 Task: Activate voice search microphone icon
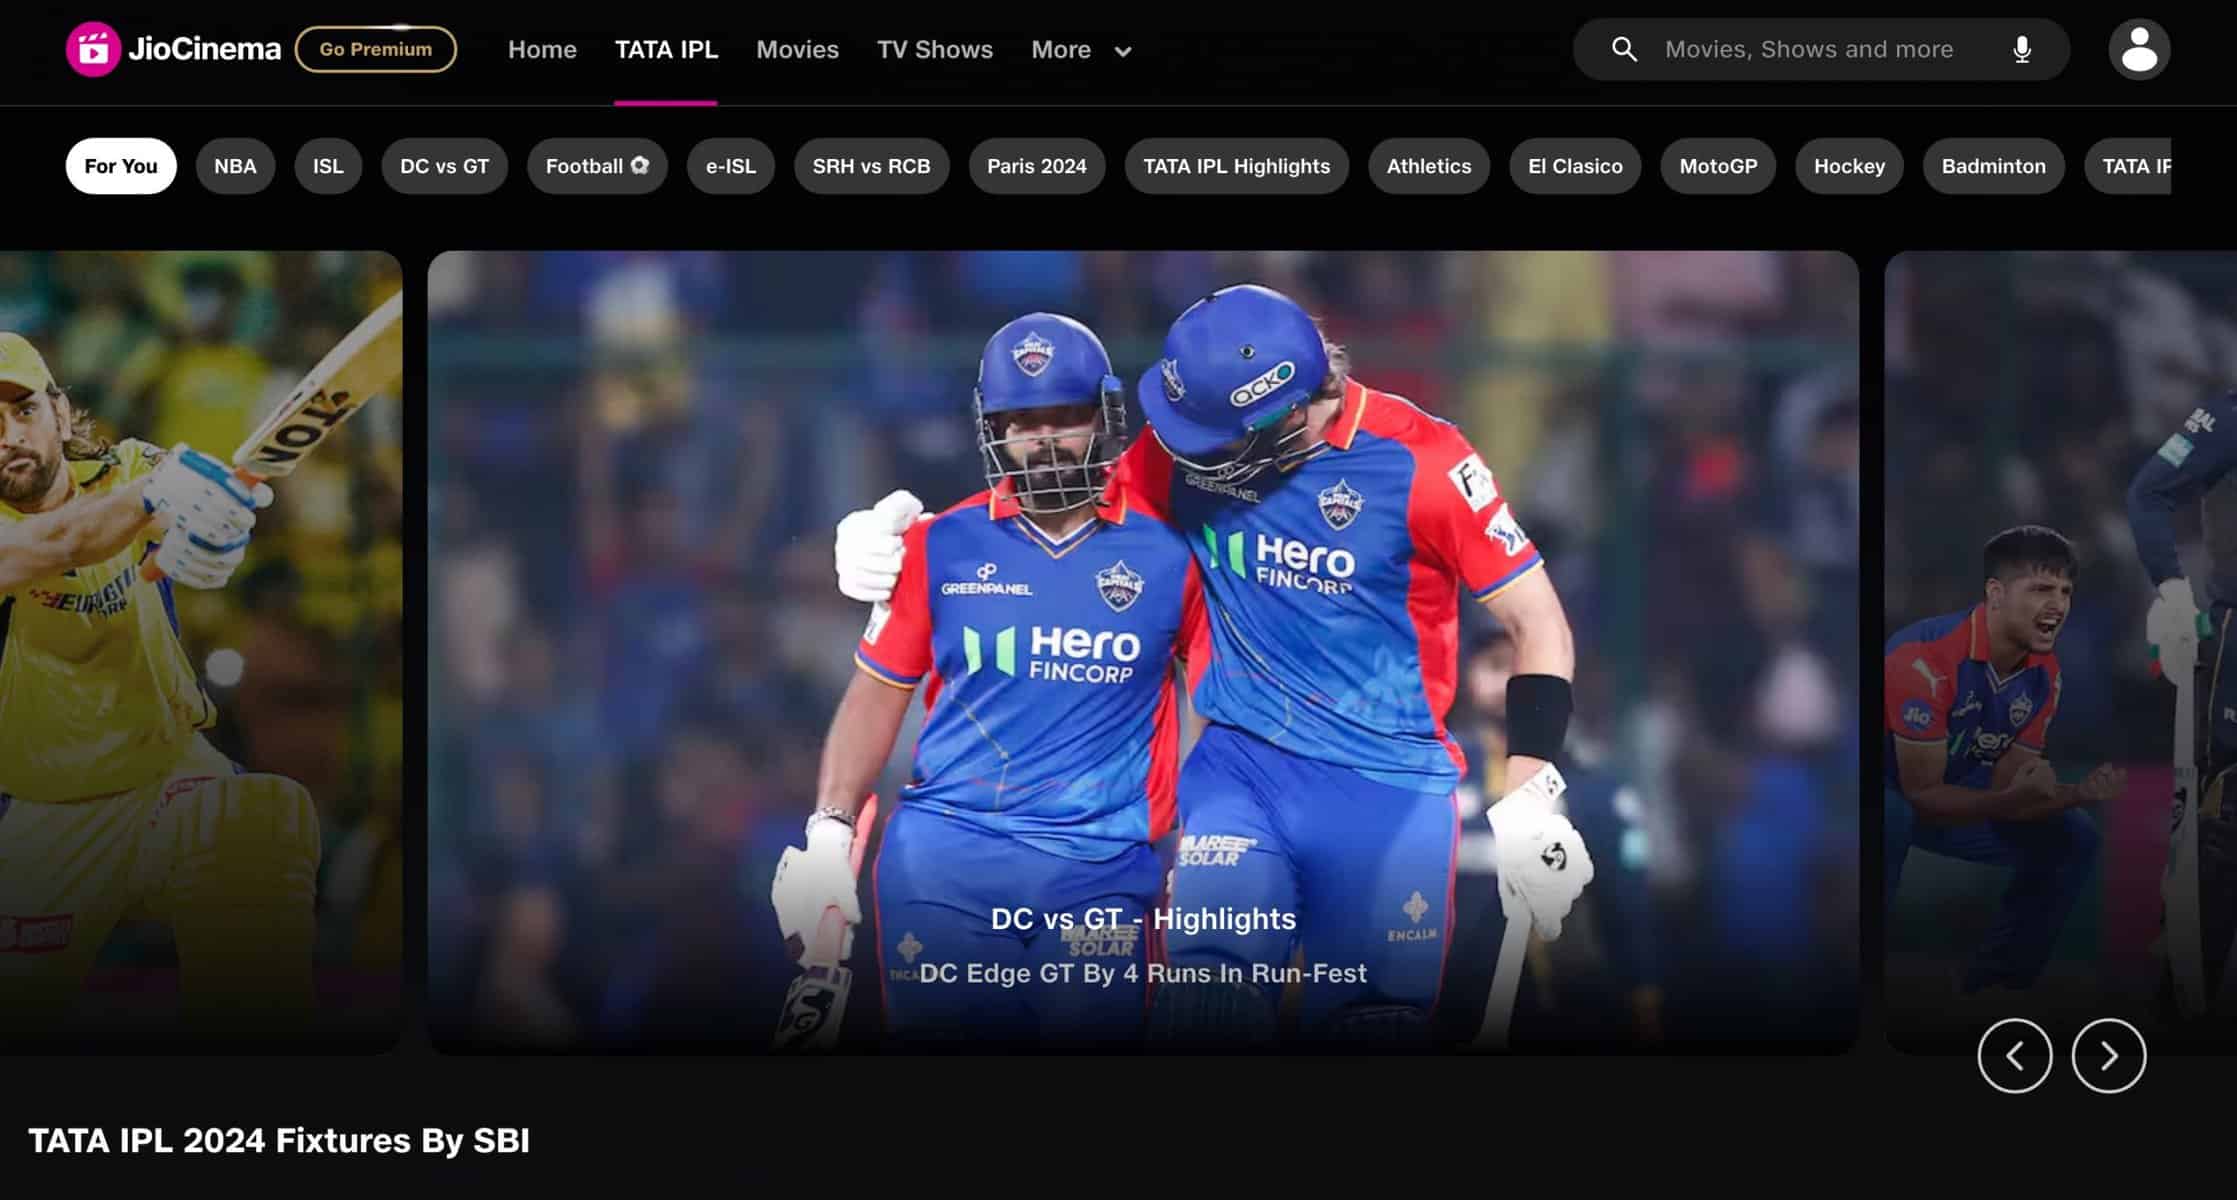click(x=2022, y=49)
